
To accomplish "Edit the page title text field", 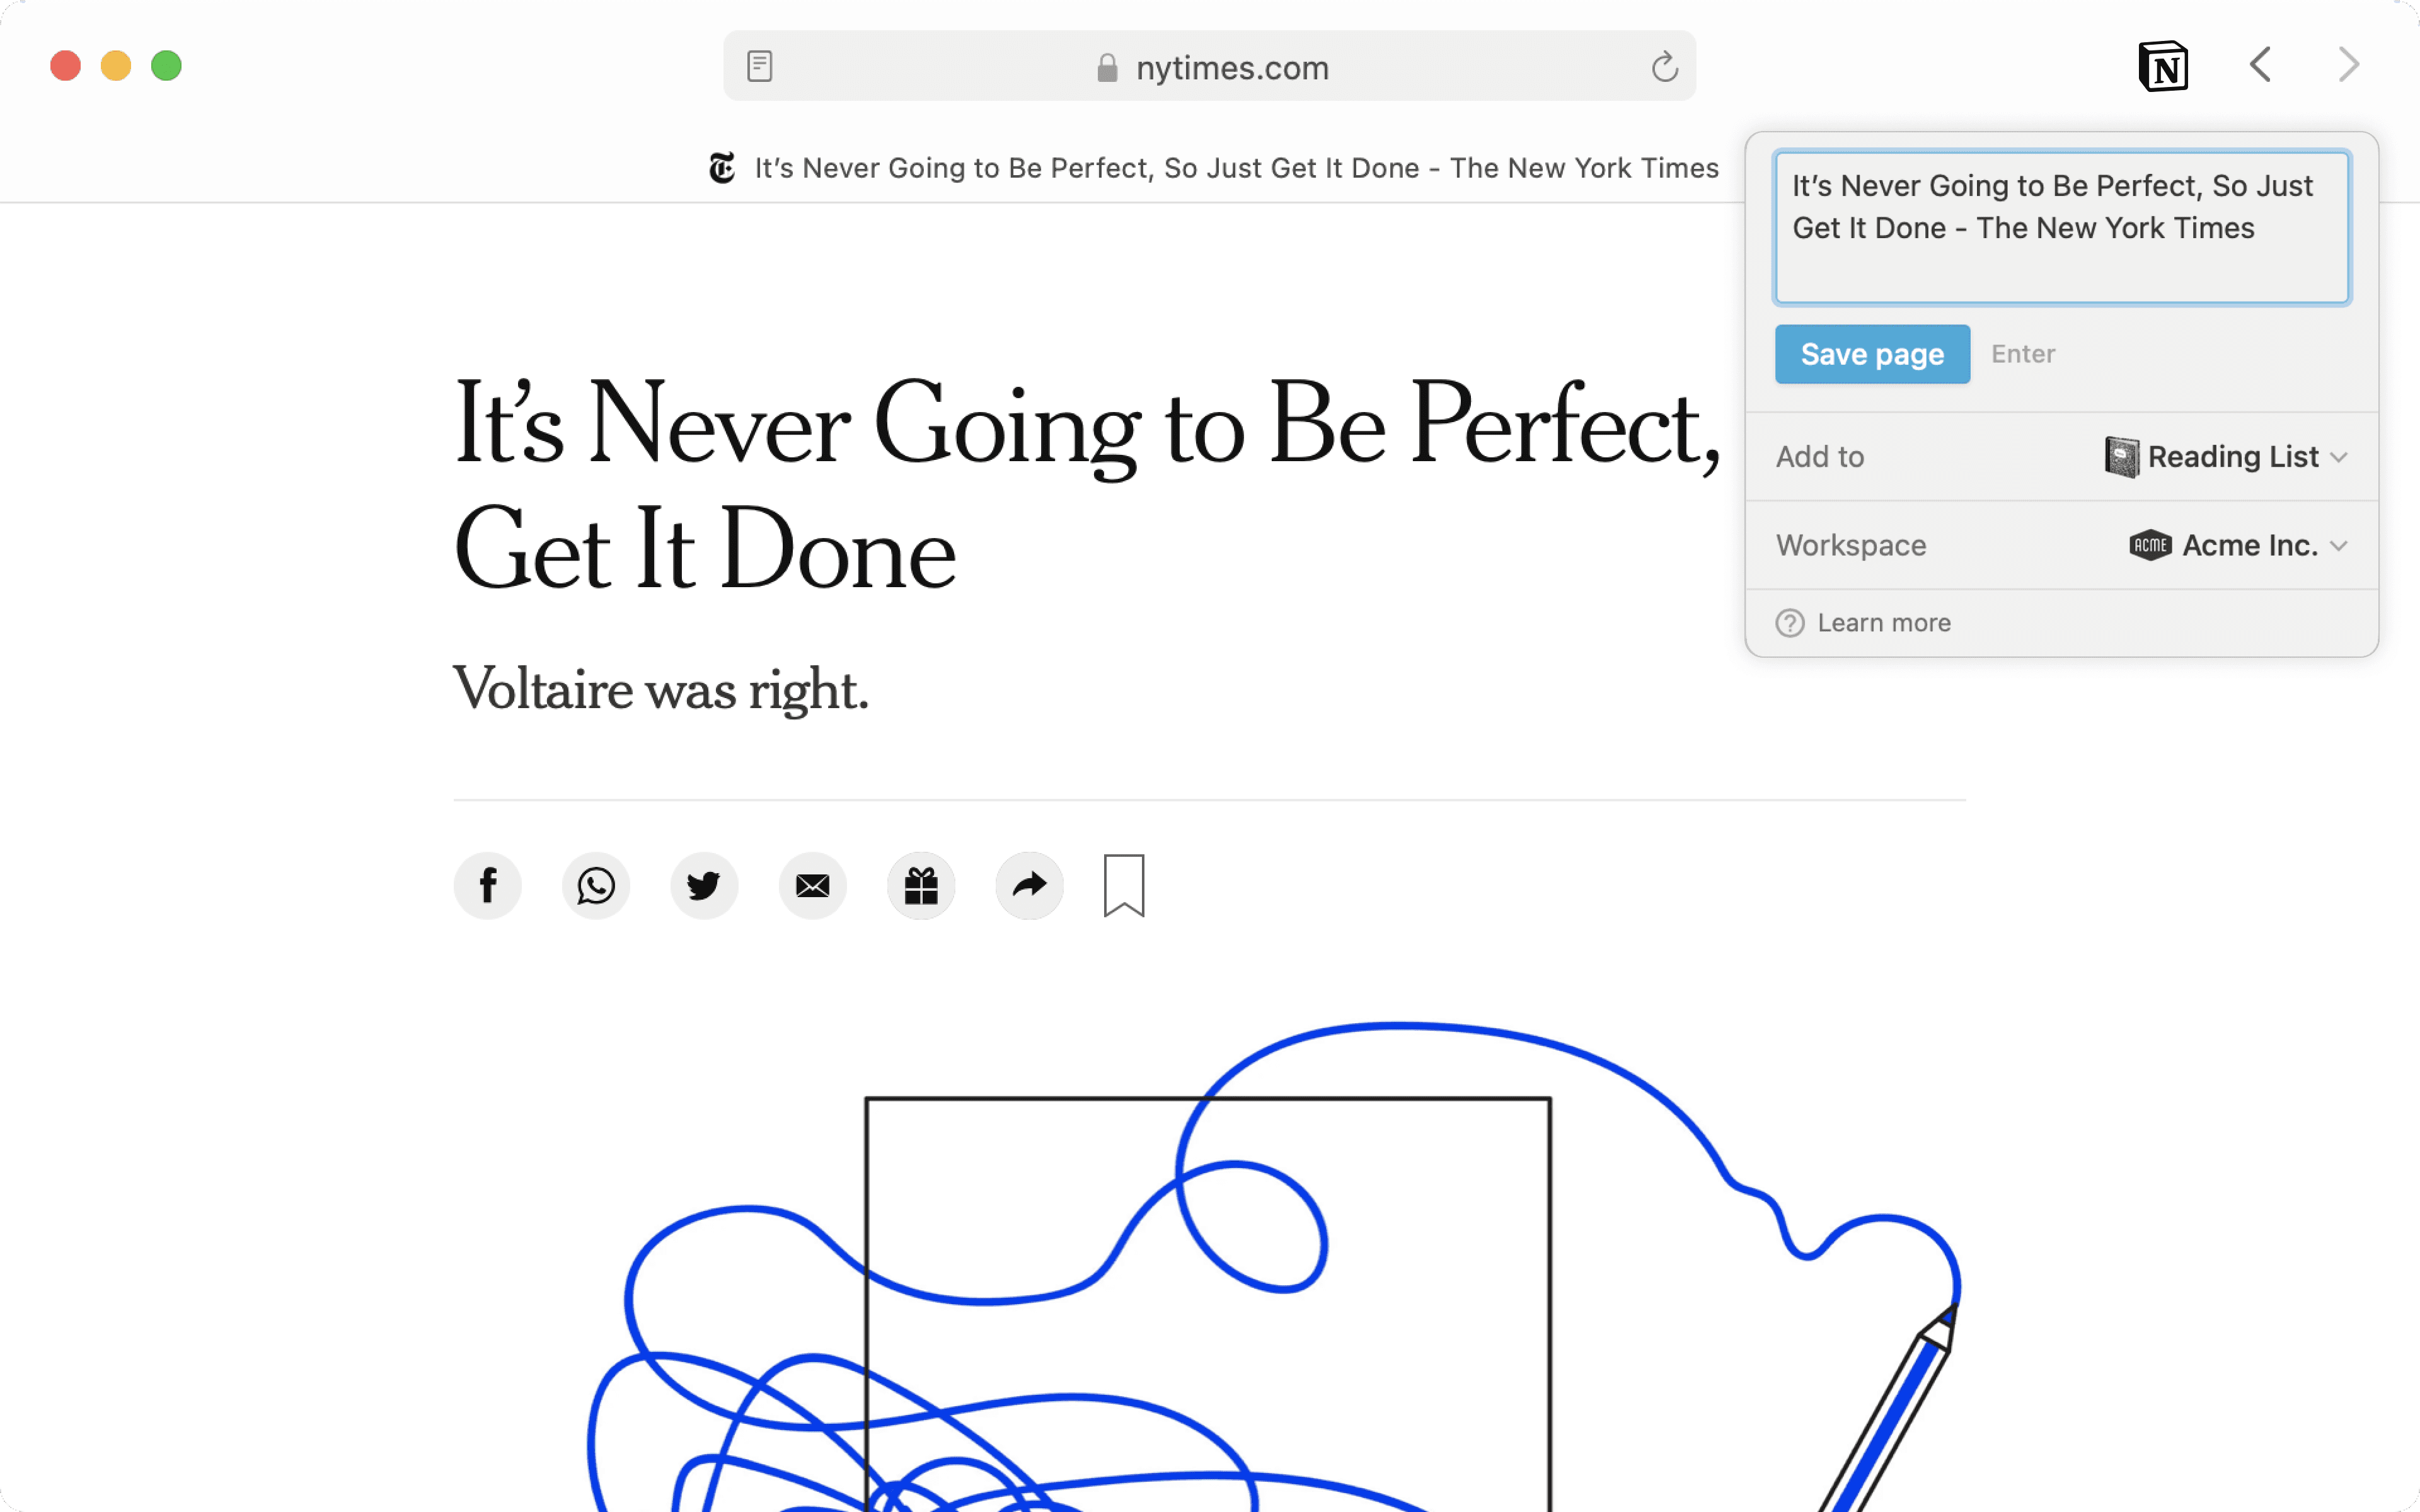I will click(2061, 228).
